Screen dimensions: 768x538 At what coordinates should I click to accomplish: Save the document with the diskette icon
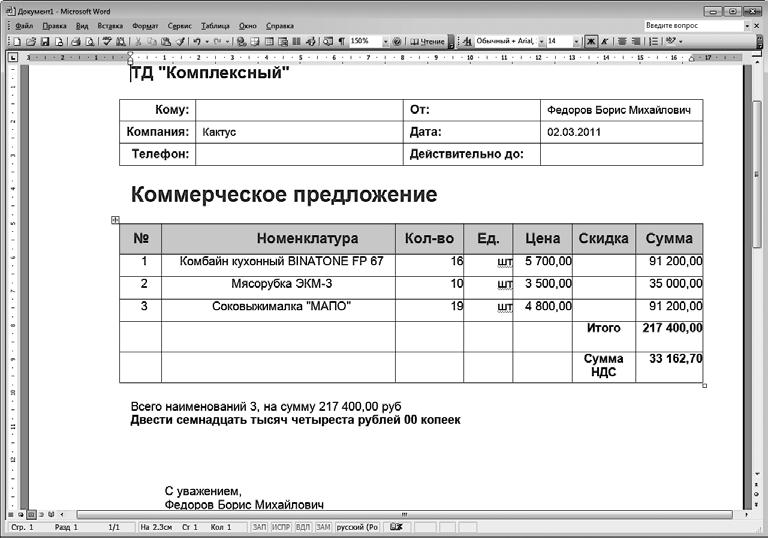click(x=45, y=42)
